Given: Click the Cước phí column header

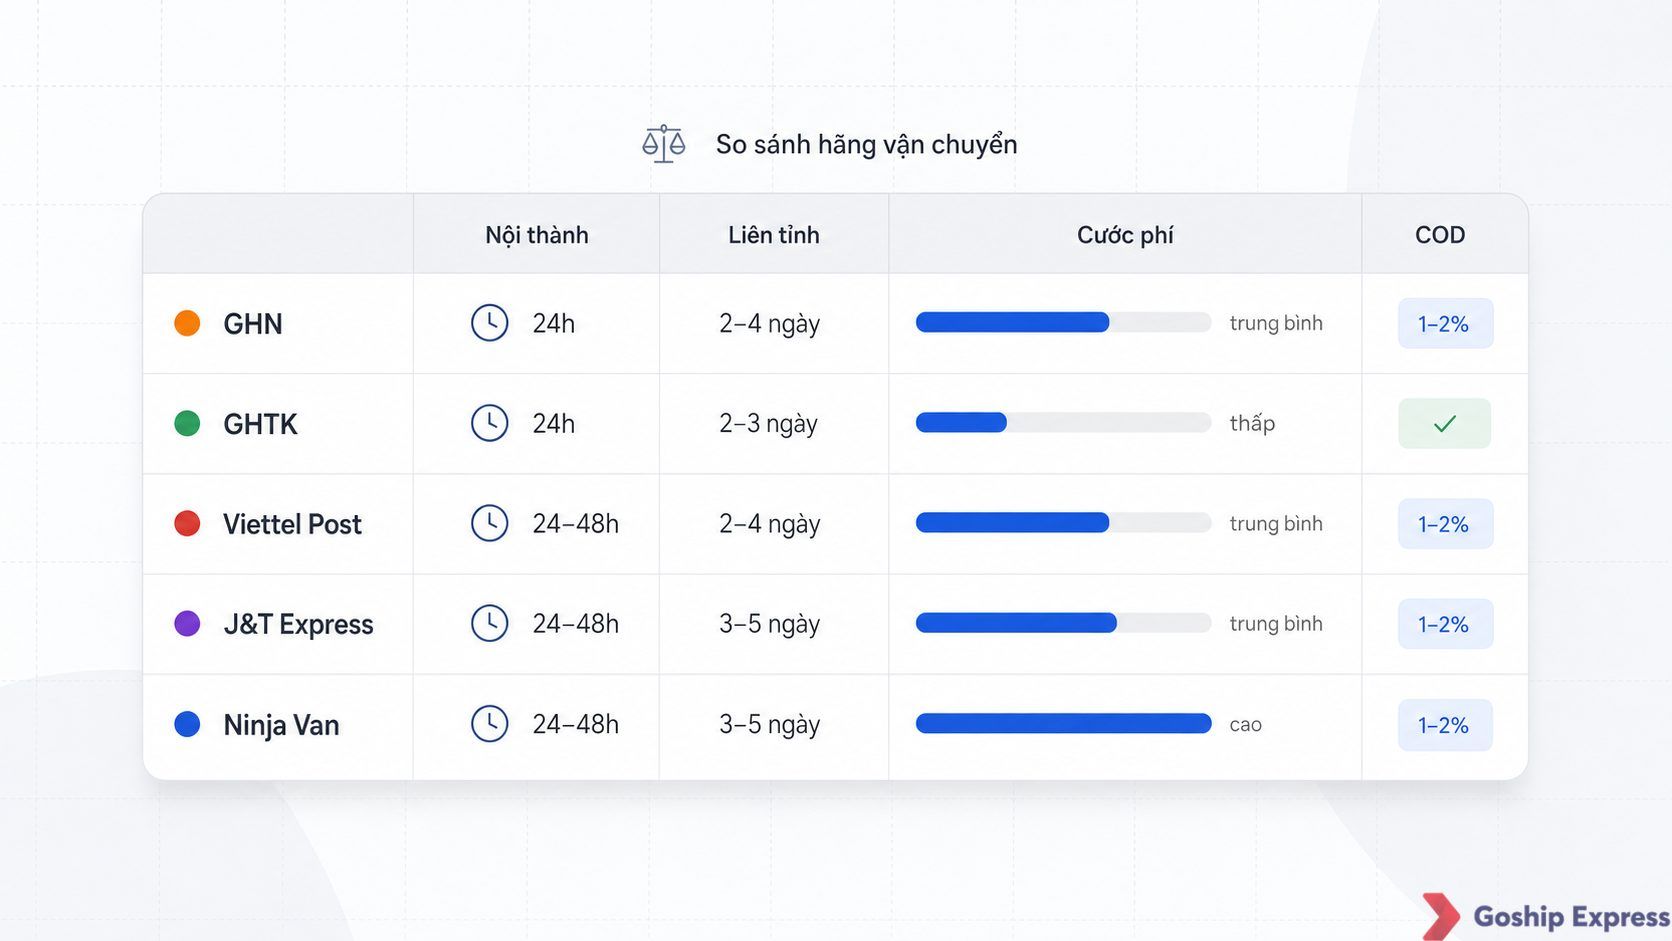Looking at the screenshot, I should tap(1125, 235).
